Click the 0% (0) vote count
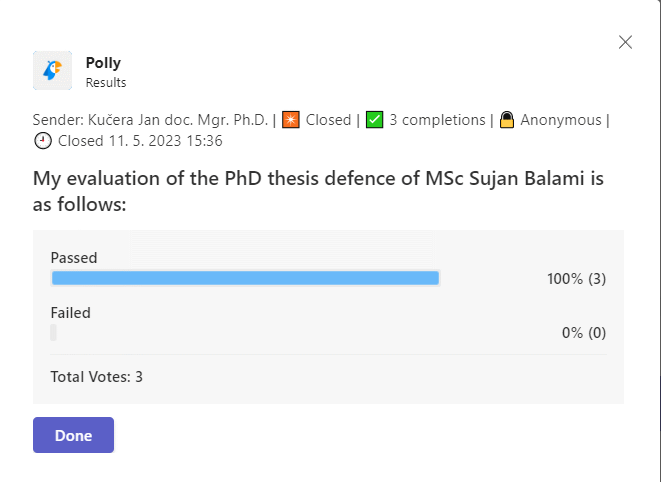 583,333
